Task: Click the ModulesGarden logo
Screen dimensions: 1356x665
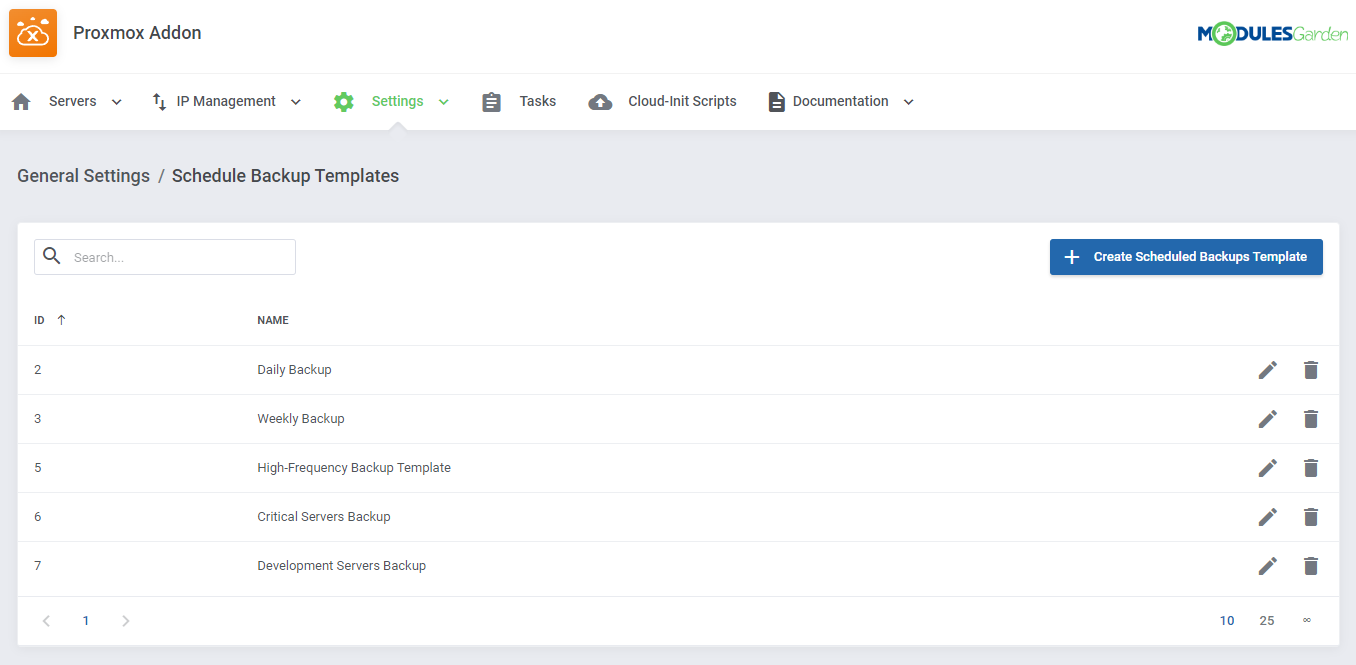Action: click(1272, 34)
